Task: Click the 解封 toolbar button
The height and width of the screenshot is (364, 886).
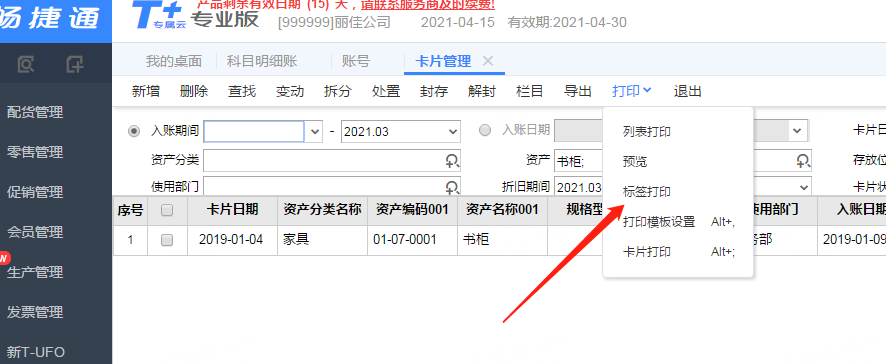Action: coord(482,91)
